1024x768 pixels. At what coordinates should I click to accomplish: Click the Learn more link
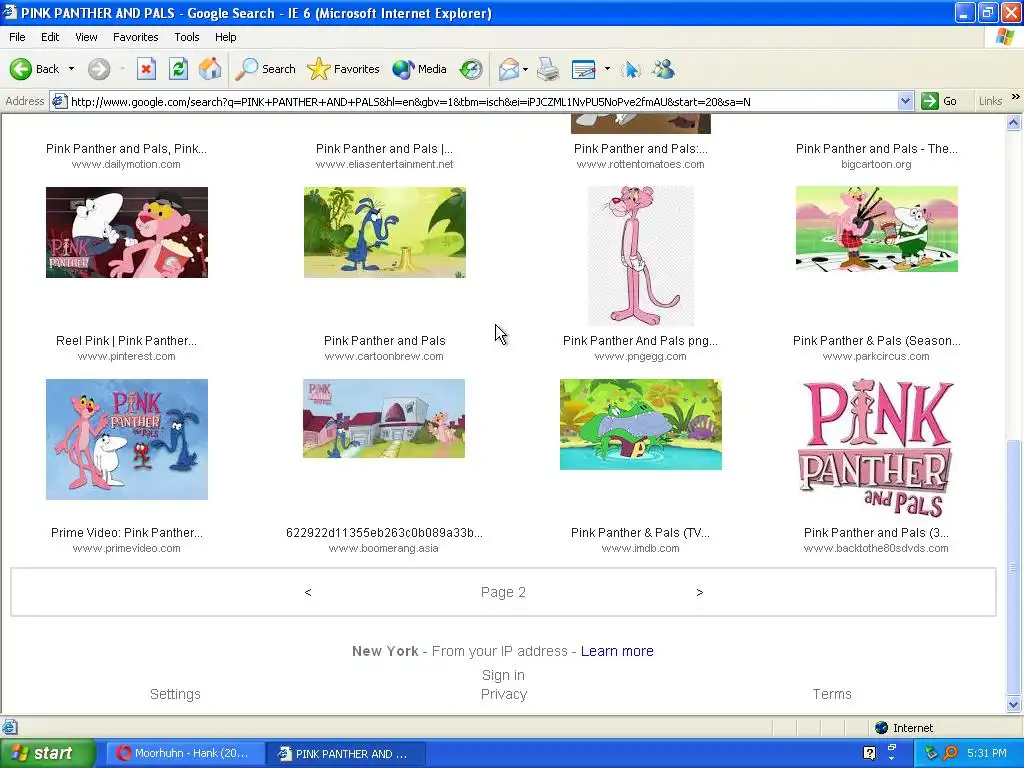(617, 651)
